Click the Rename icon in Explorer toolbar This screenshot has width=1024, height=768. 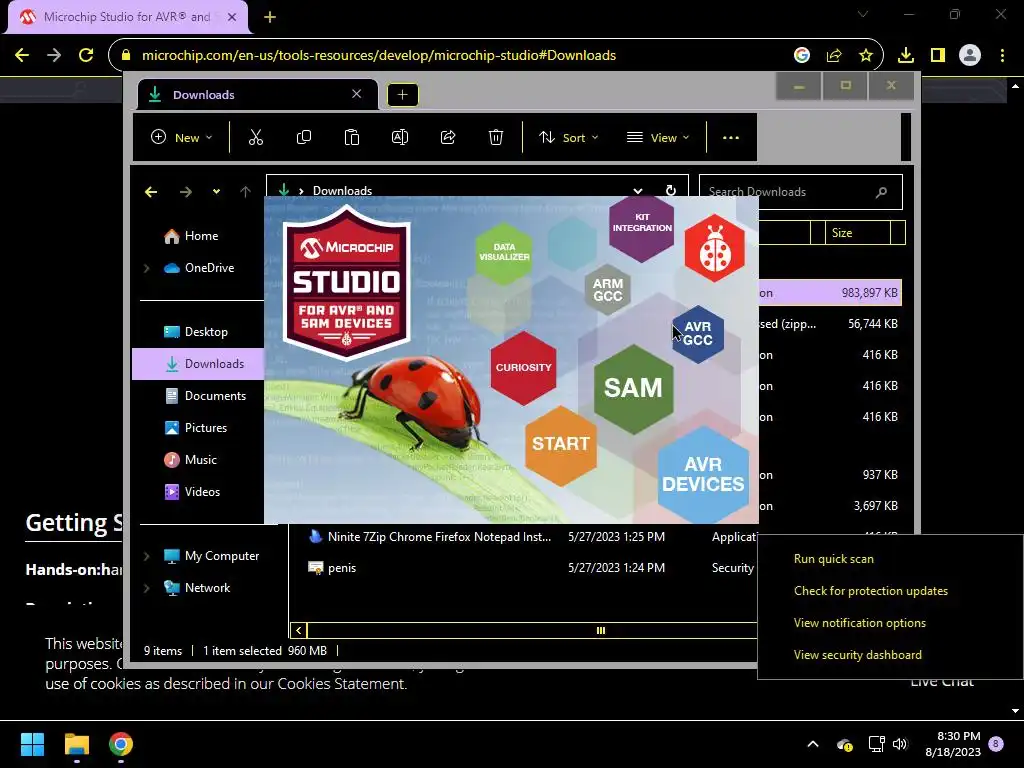400,137
